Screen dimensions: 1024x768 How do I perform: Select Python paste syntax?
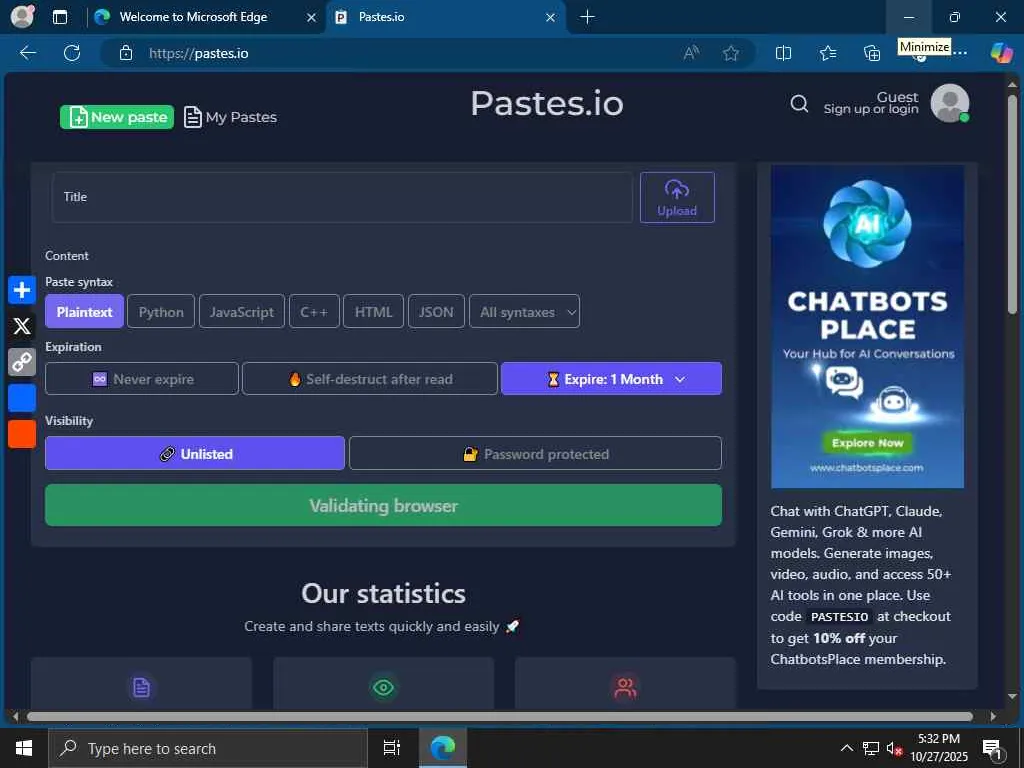click(x=161, y=312)
